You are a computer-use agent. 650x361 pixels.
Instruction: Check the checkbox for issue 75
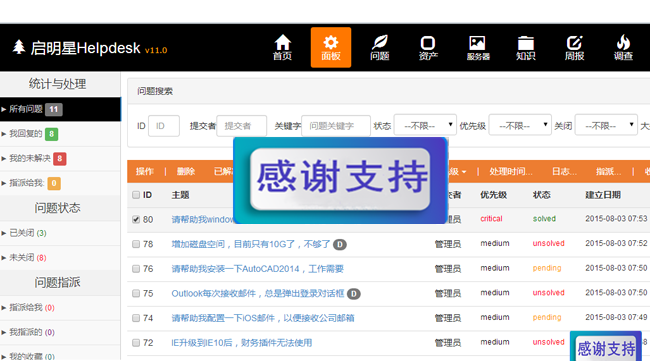(x=136, y=293)
